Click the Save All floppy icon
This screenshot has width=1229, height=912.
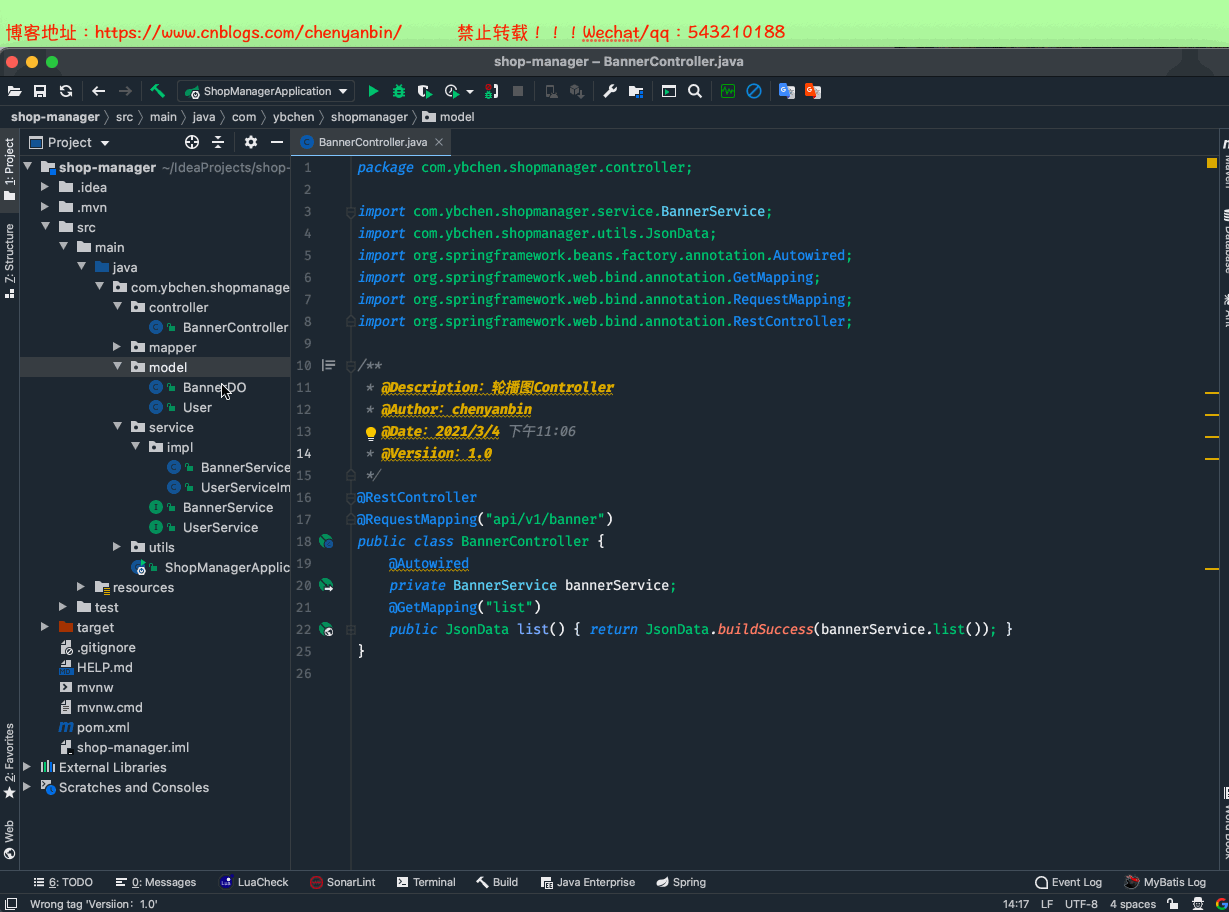tap(40, 91)
